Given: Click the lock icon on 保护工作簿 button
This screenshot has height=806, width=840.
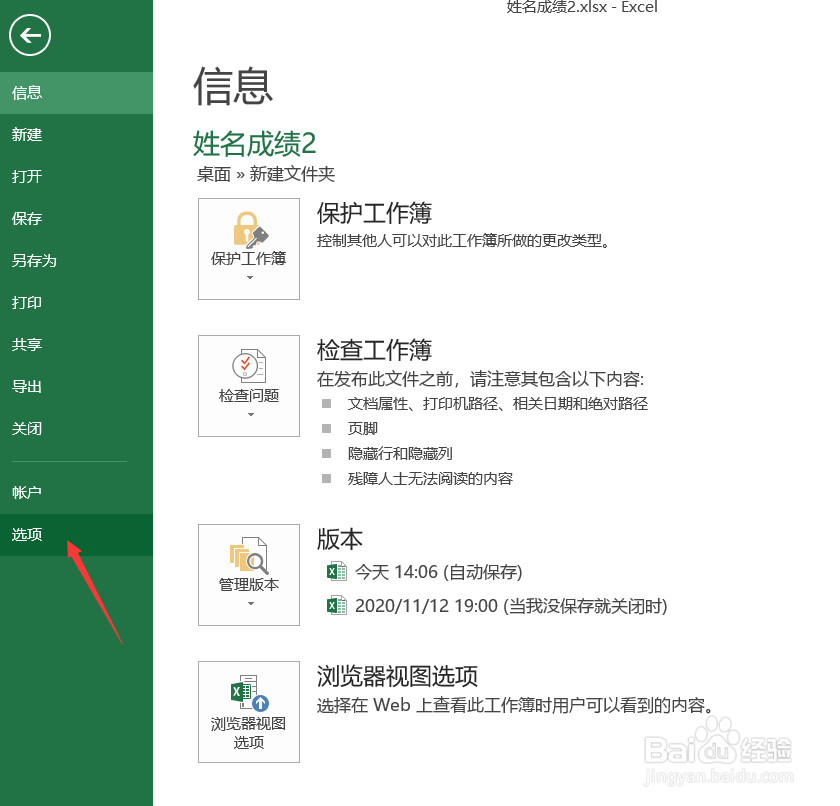Looking at the screenshot, I should click(248, 230).
